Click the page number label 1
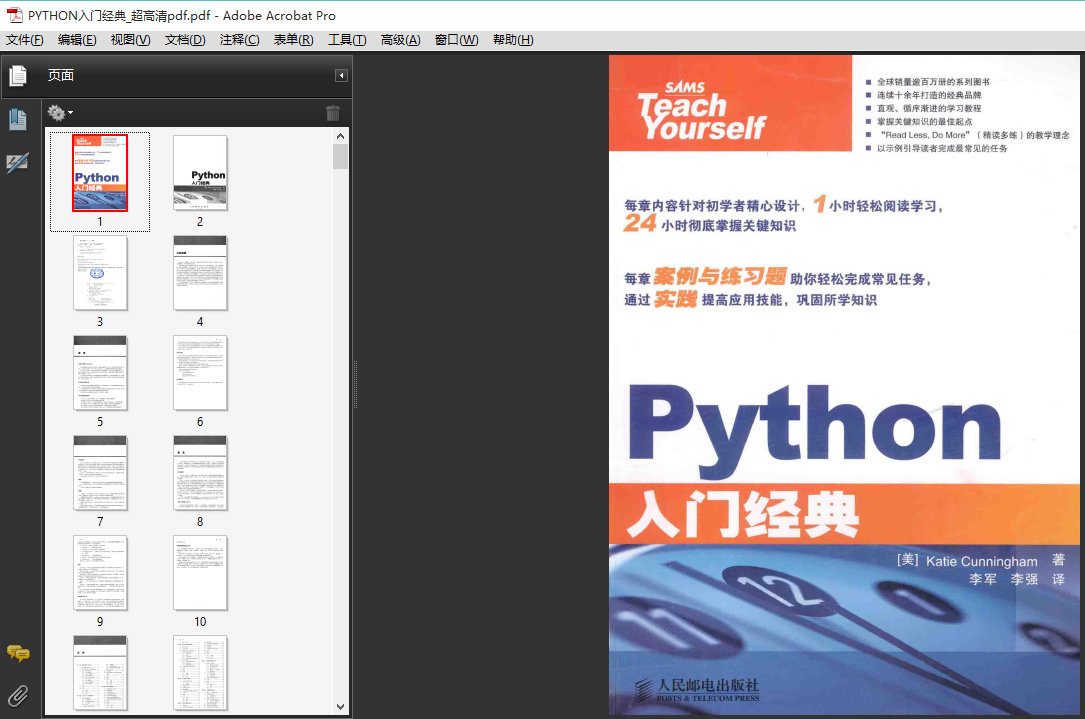1085x719 pixels. [100, 221]
